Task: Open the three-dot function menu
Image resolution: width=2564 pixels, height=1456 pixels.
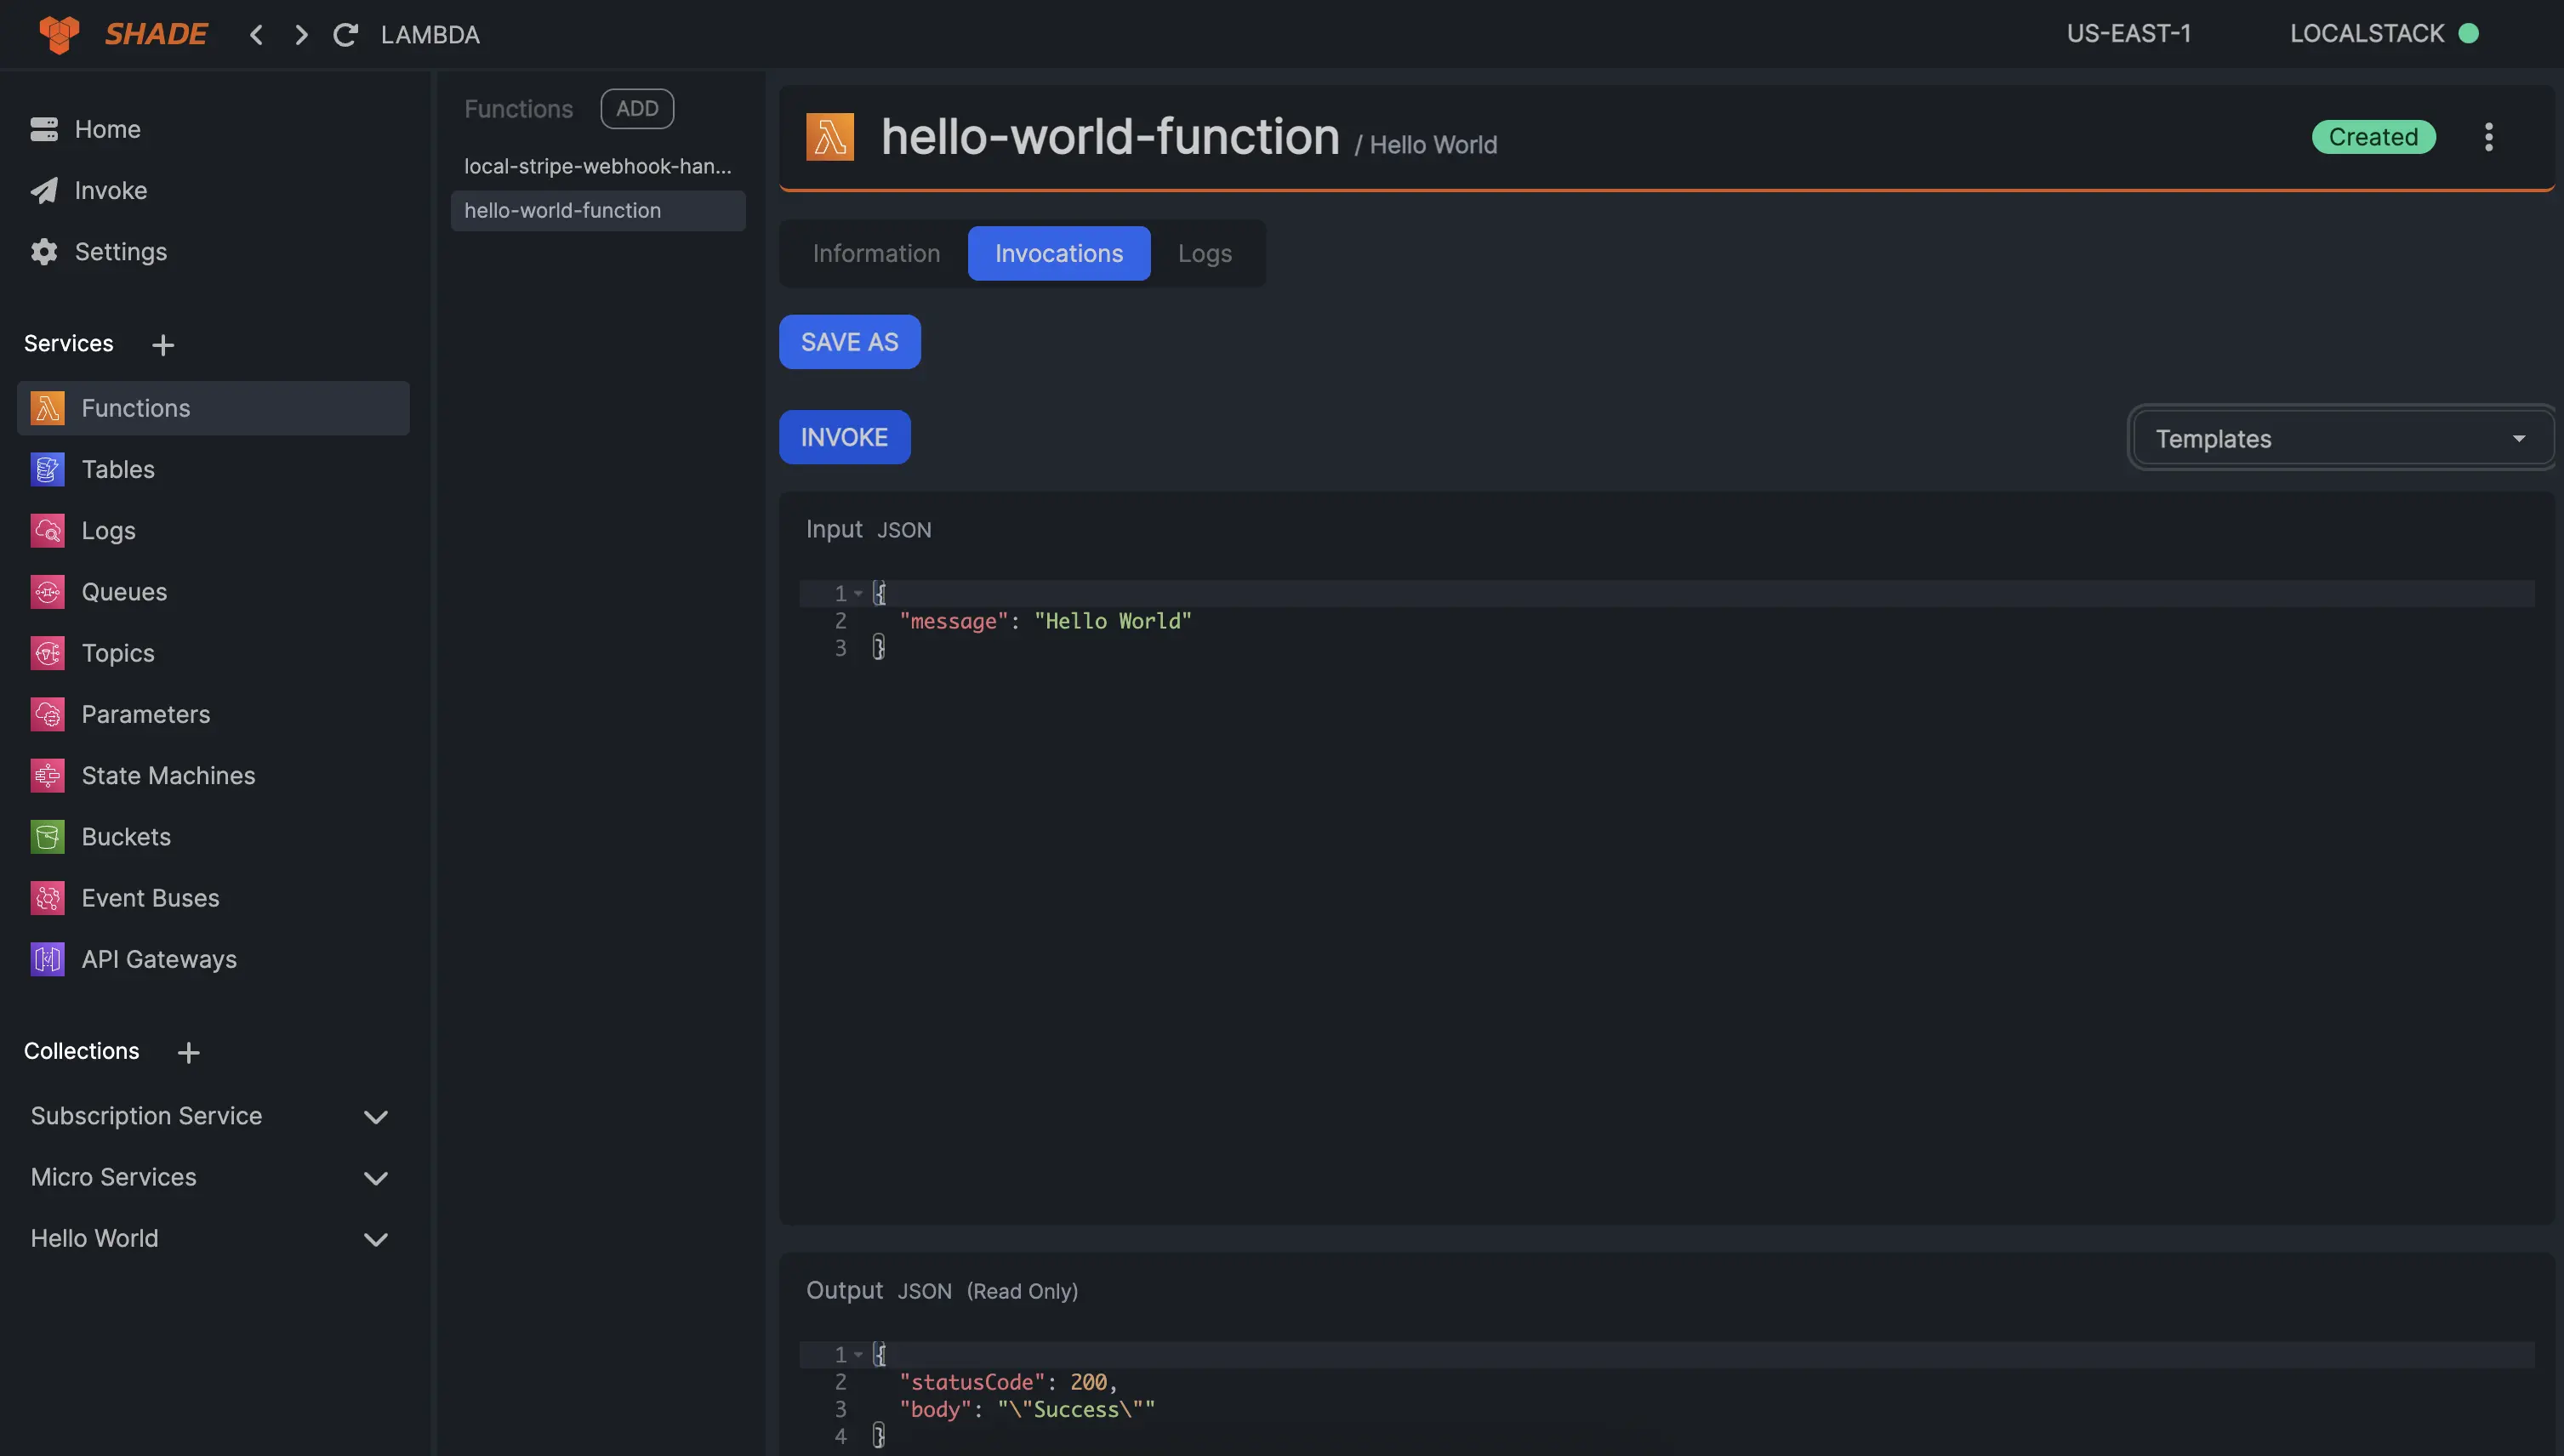Action: [2489, 137]
